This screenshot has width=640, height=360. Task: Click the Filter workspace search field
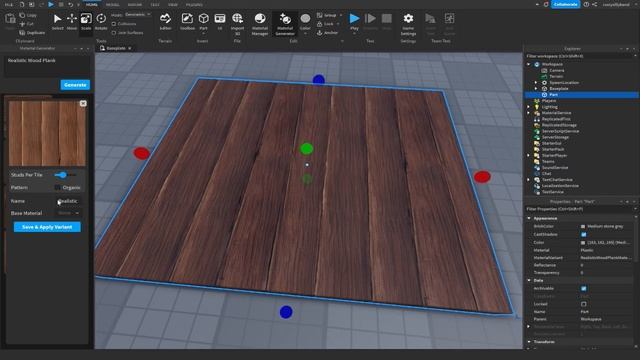tap(580, 56)
